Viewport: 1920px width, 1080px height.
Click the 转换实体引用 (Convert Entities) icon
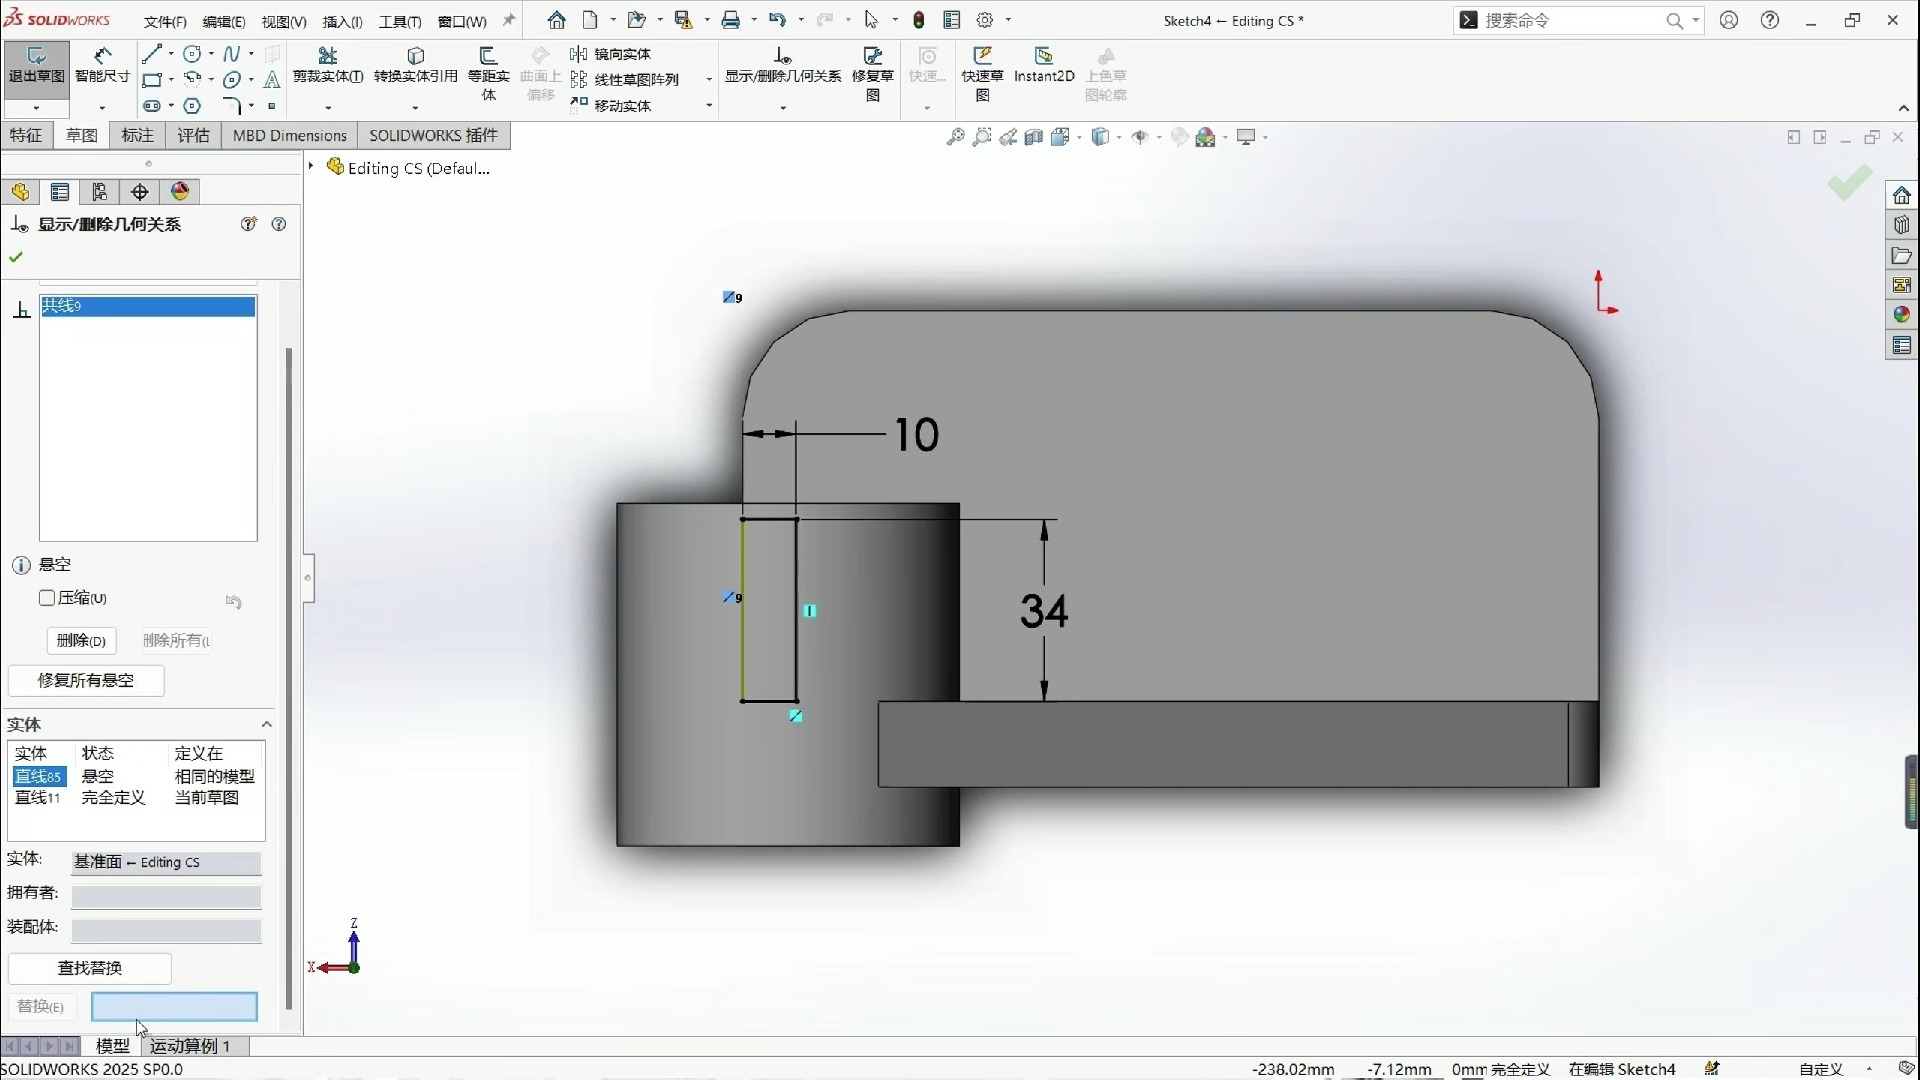pyautogui.click(x=415, y=62)
